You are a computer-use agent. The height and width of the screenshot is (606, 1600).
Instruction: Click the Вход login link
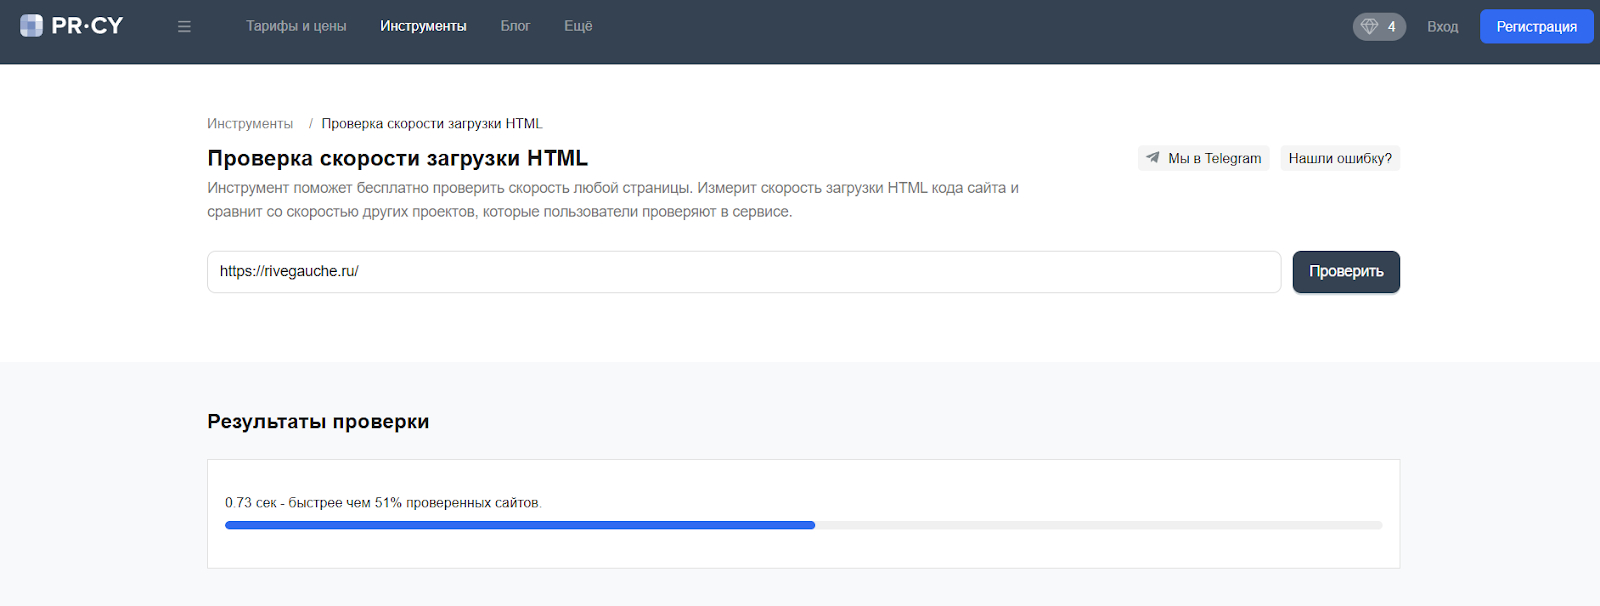[x=1442, y=27]
